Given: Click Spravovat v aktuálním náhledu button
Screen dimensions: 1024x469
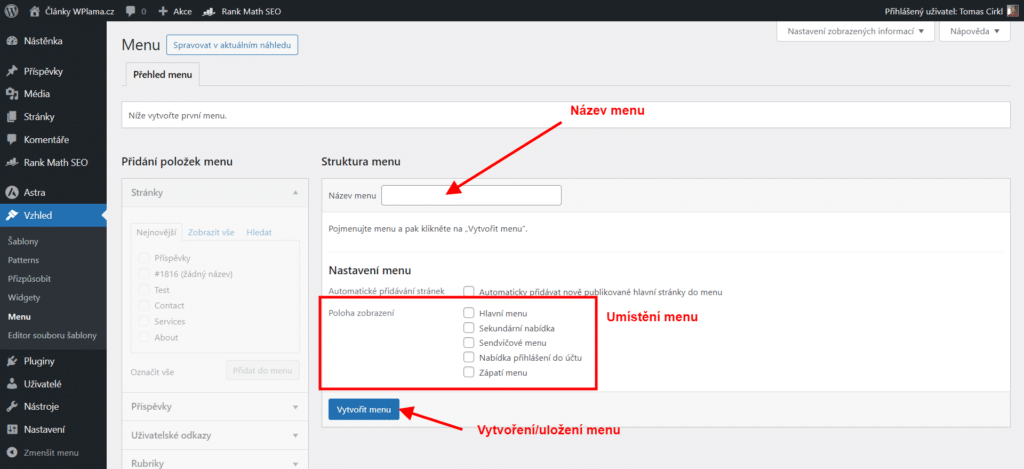Looking at the screenshot, I should tap(232, 45).
